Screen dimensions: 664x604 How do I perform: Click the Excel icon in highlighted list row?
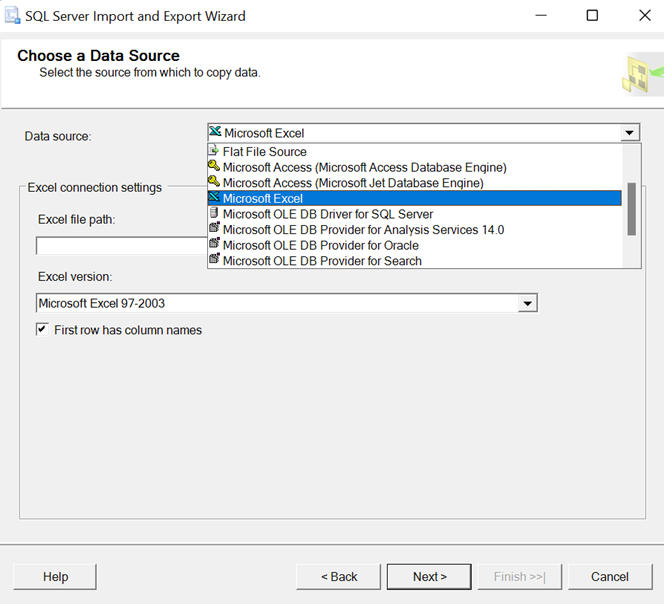(x=215, y=197)
